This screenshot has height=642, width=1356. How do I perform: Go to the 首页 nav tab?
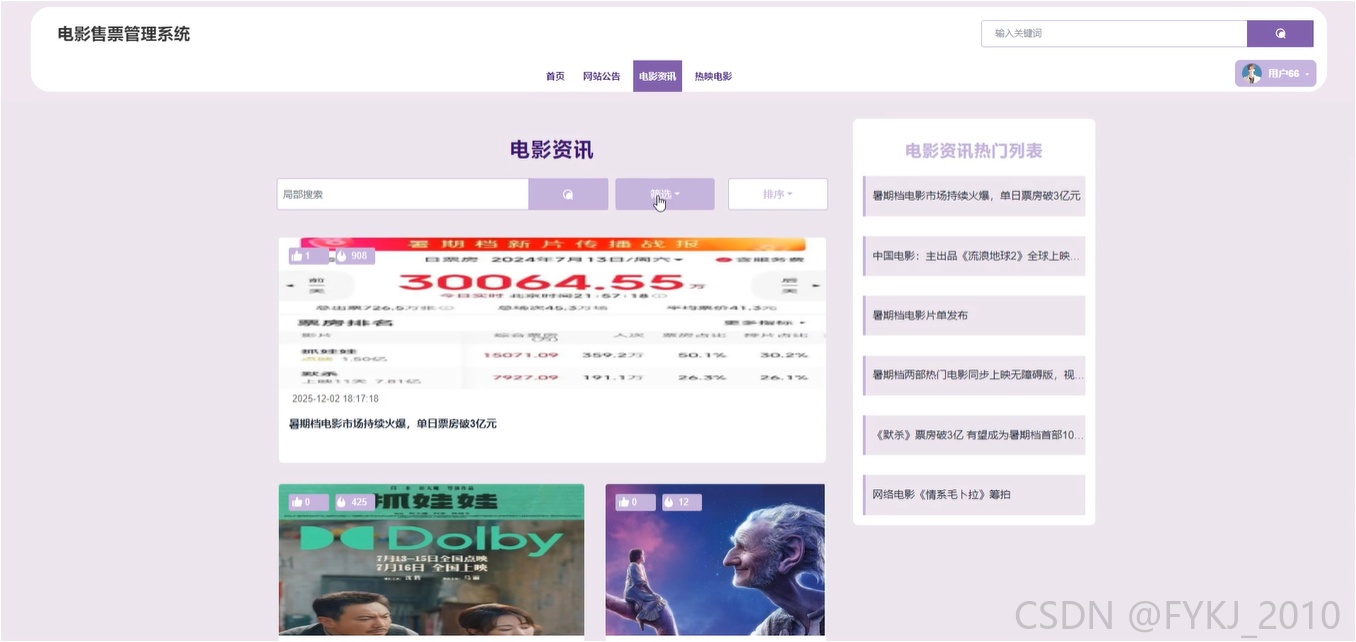tap(555, 76)
